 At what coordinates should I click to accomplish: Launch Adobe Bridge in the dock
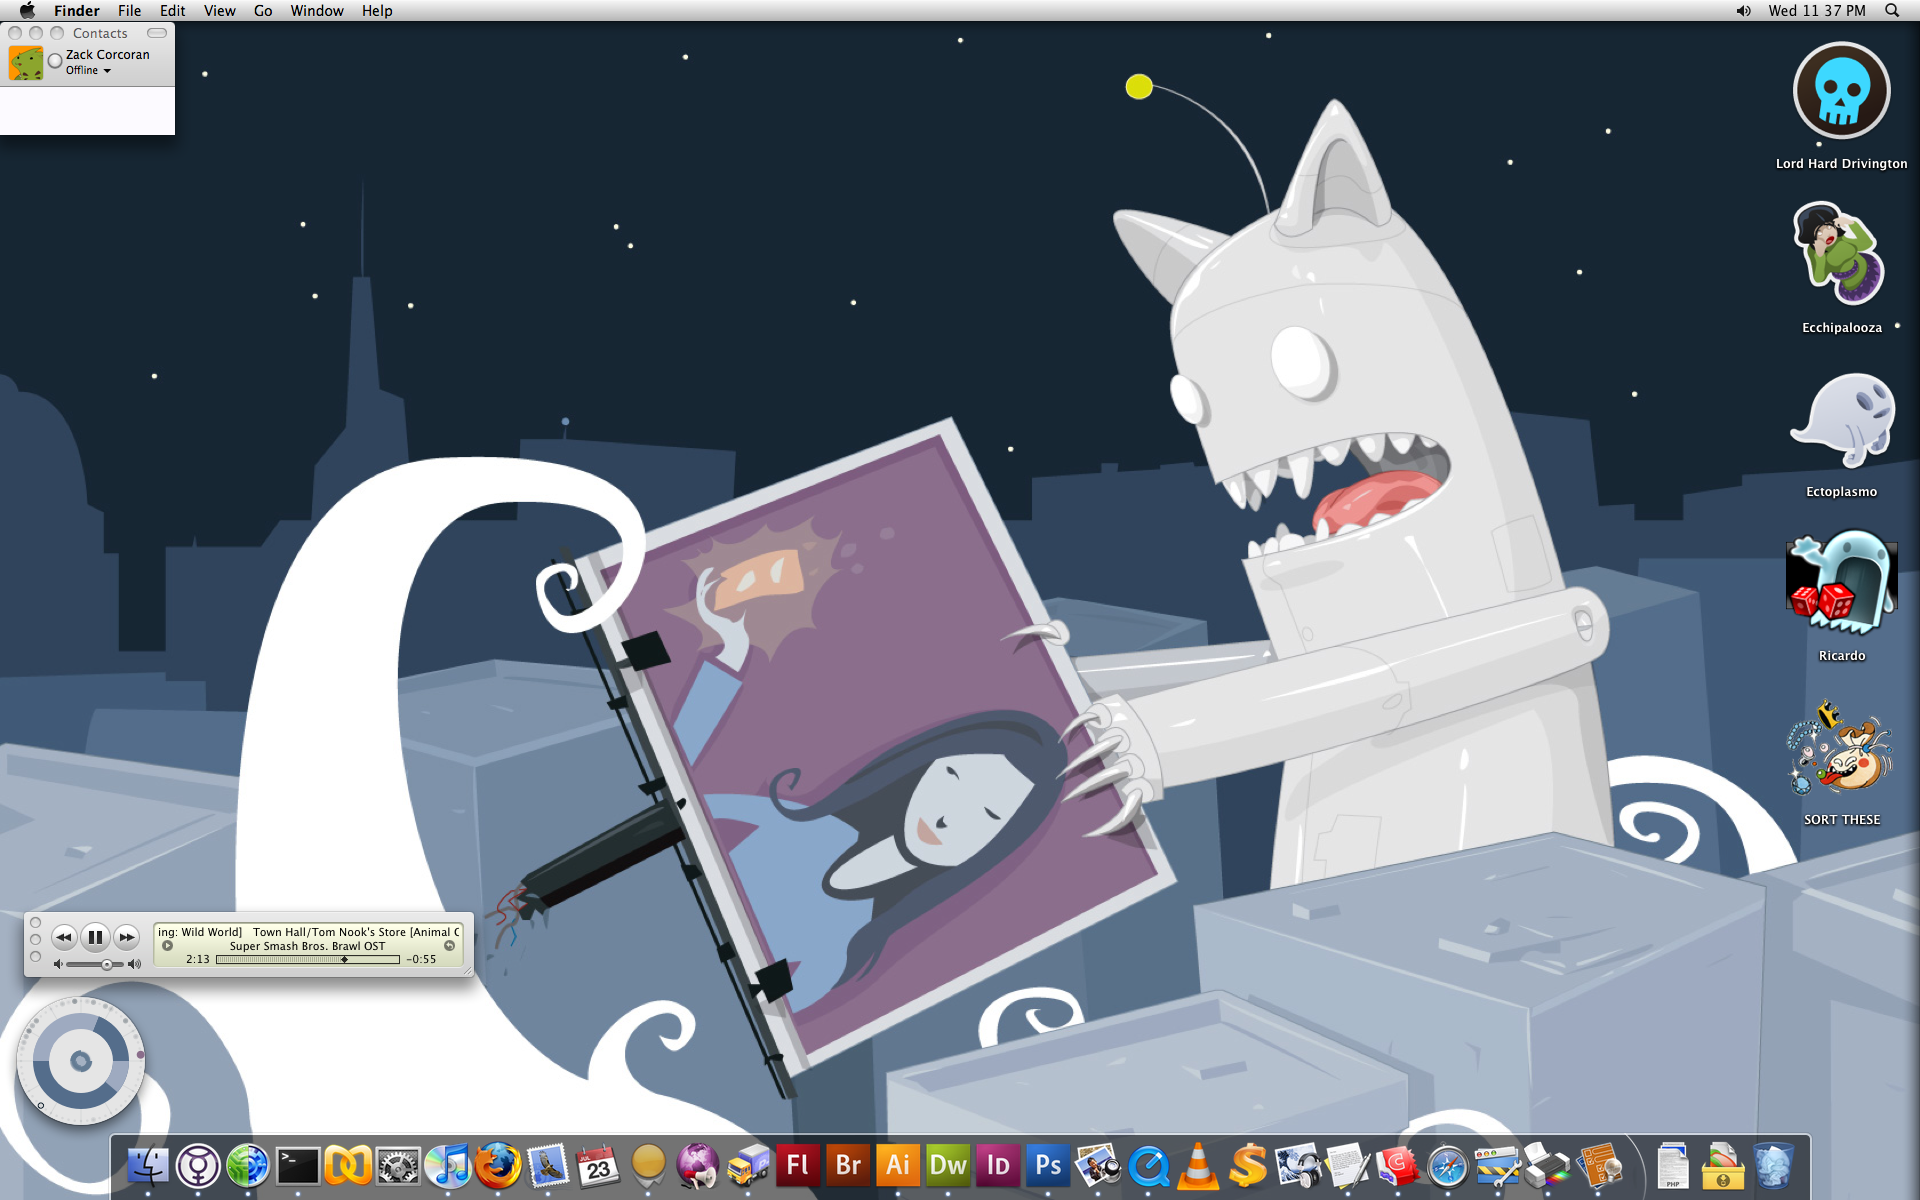tap(848, 1165)
